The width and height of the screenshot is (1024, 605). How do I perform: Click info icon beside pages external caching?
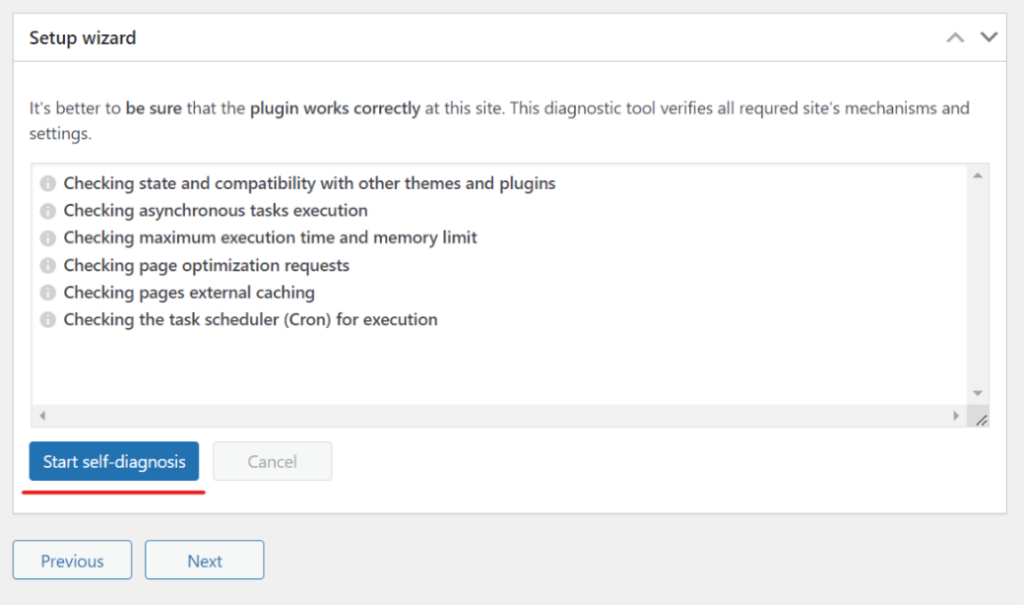tap(48, 293)
